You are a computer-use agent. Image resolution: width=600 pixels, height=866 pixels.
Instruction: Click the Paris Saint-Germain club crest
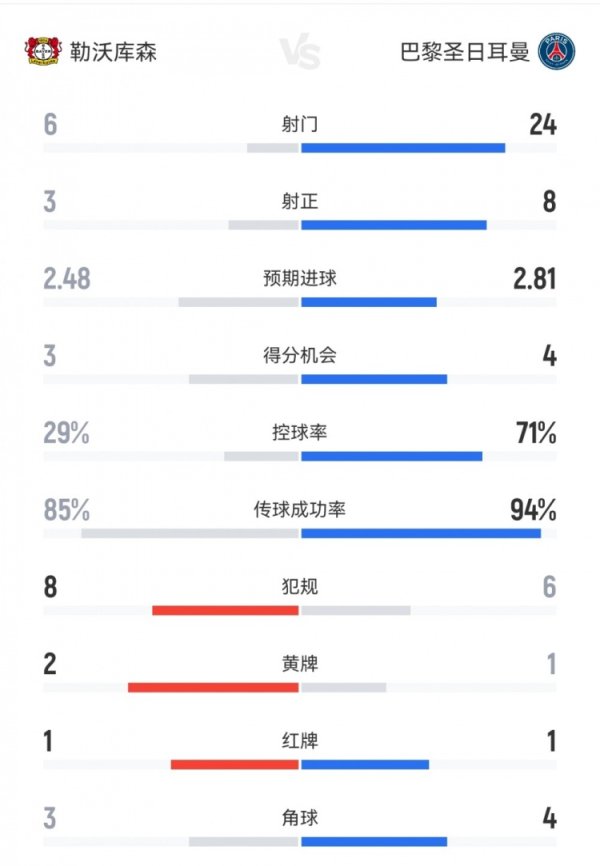tap(554, 52)
